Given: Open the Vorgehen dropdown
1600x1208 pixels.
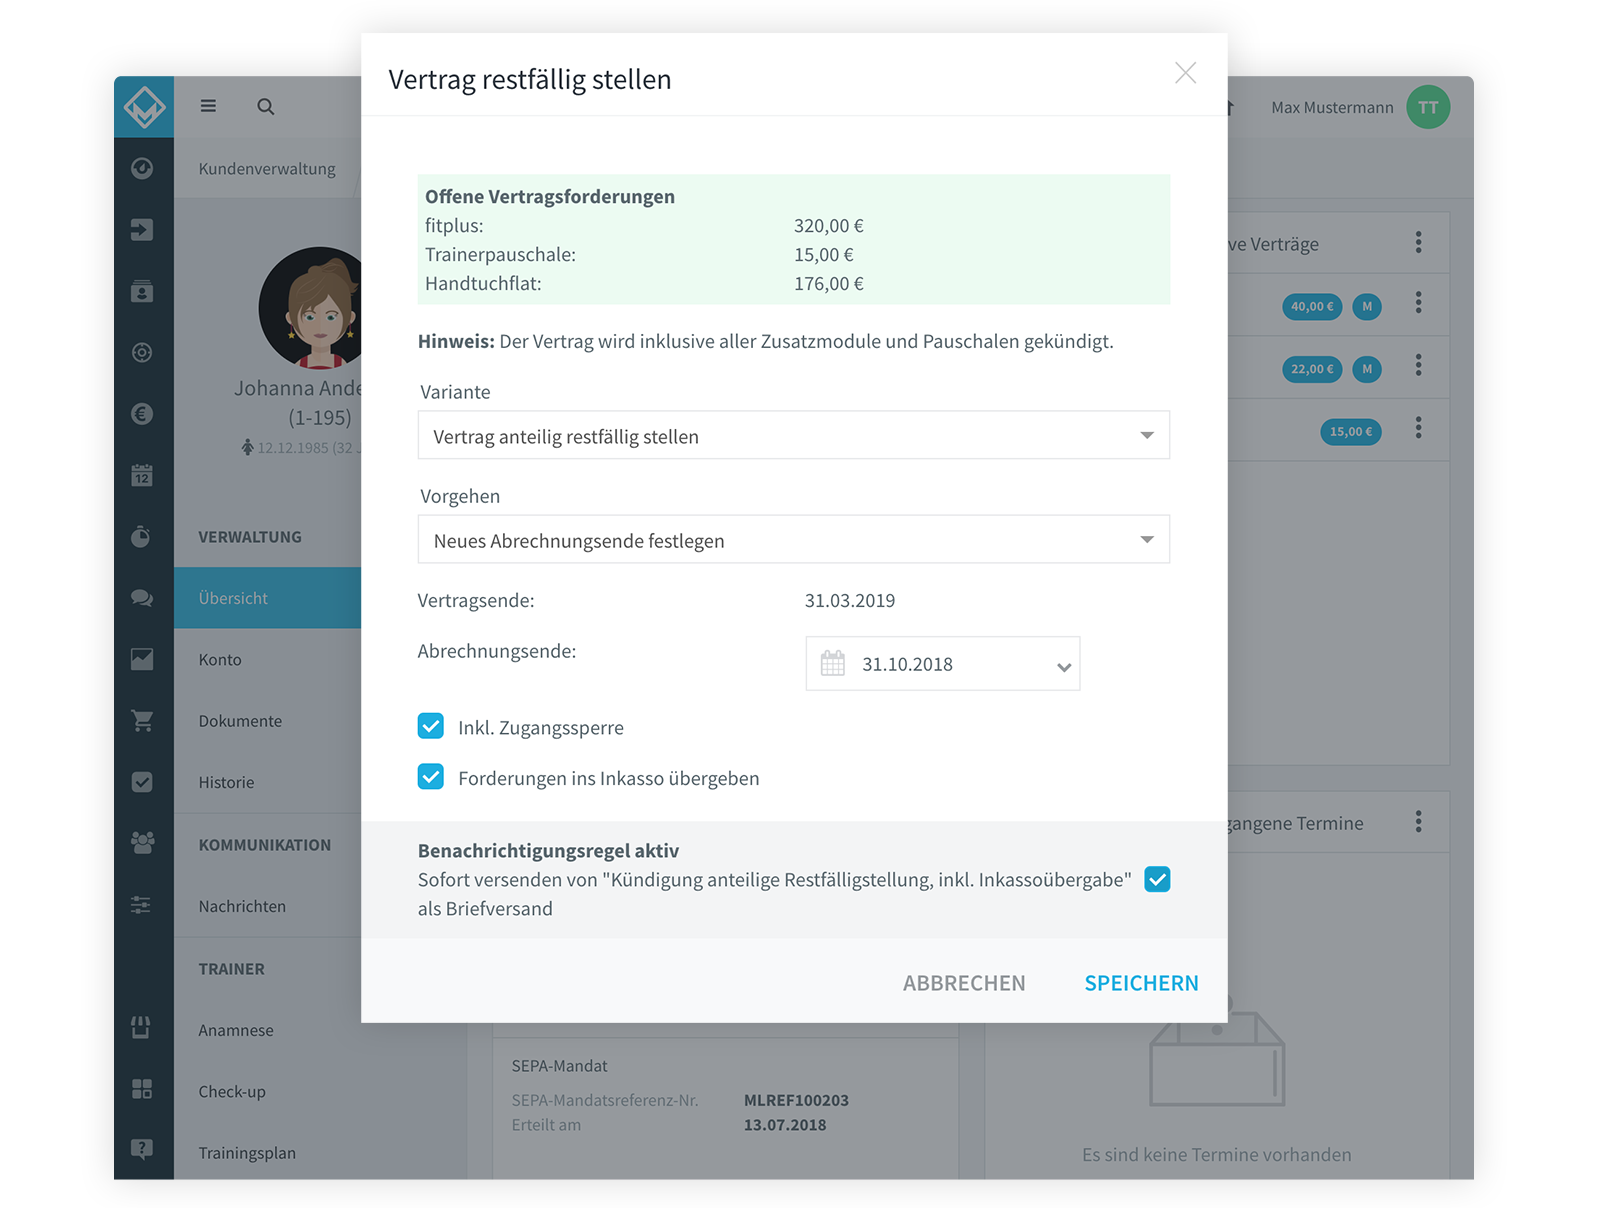Looking at the screenshot, I should click(x=794, y=539).
